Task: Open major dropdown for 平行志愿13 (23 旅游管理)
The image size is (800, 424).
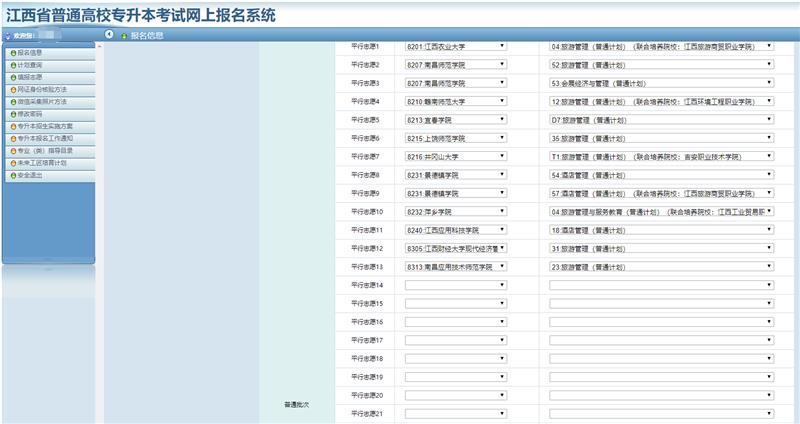Action: coord(662,267)
